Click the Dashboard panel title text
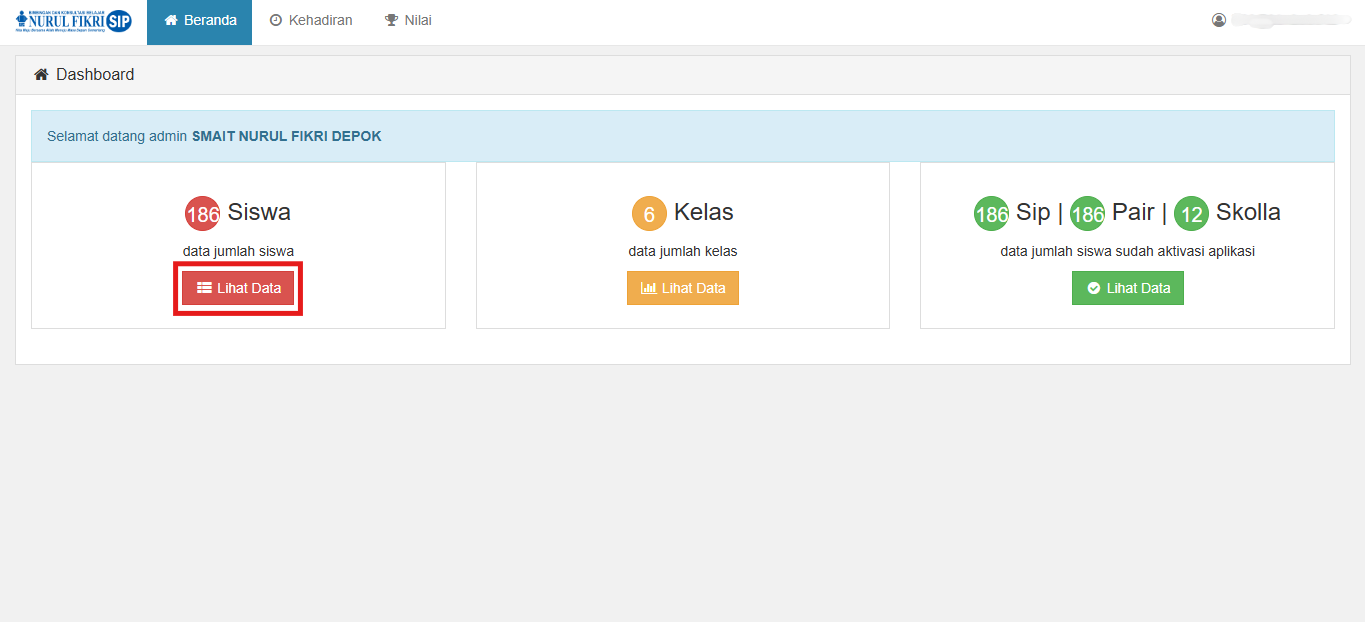The height and width of the screenshot is (622, 1365). click(x=95, y=75)
